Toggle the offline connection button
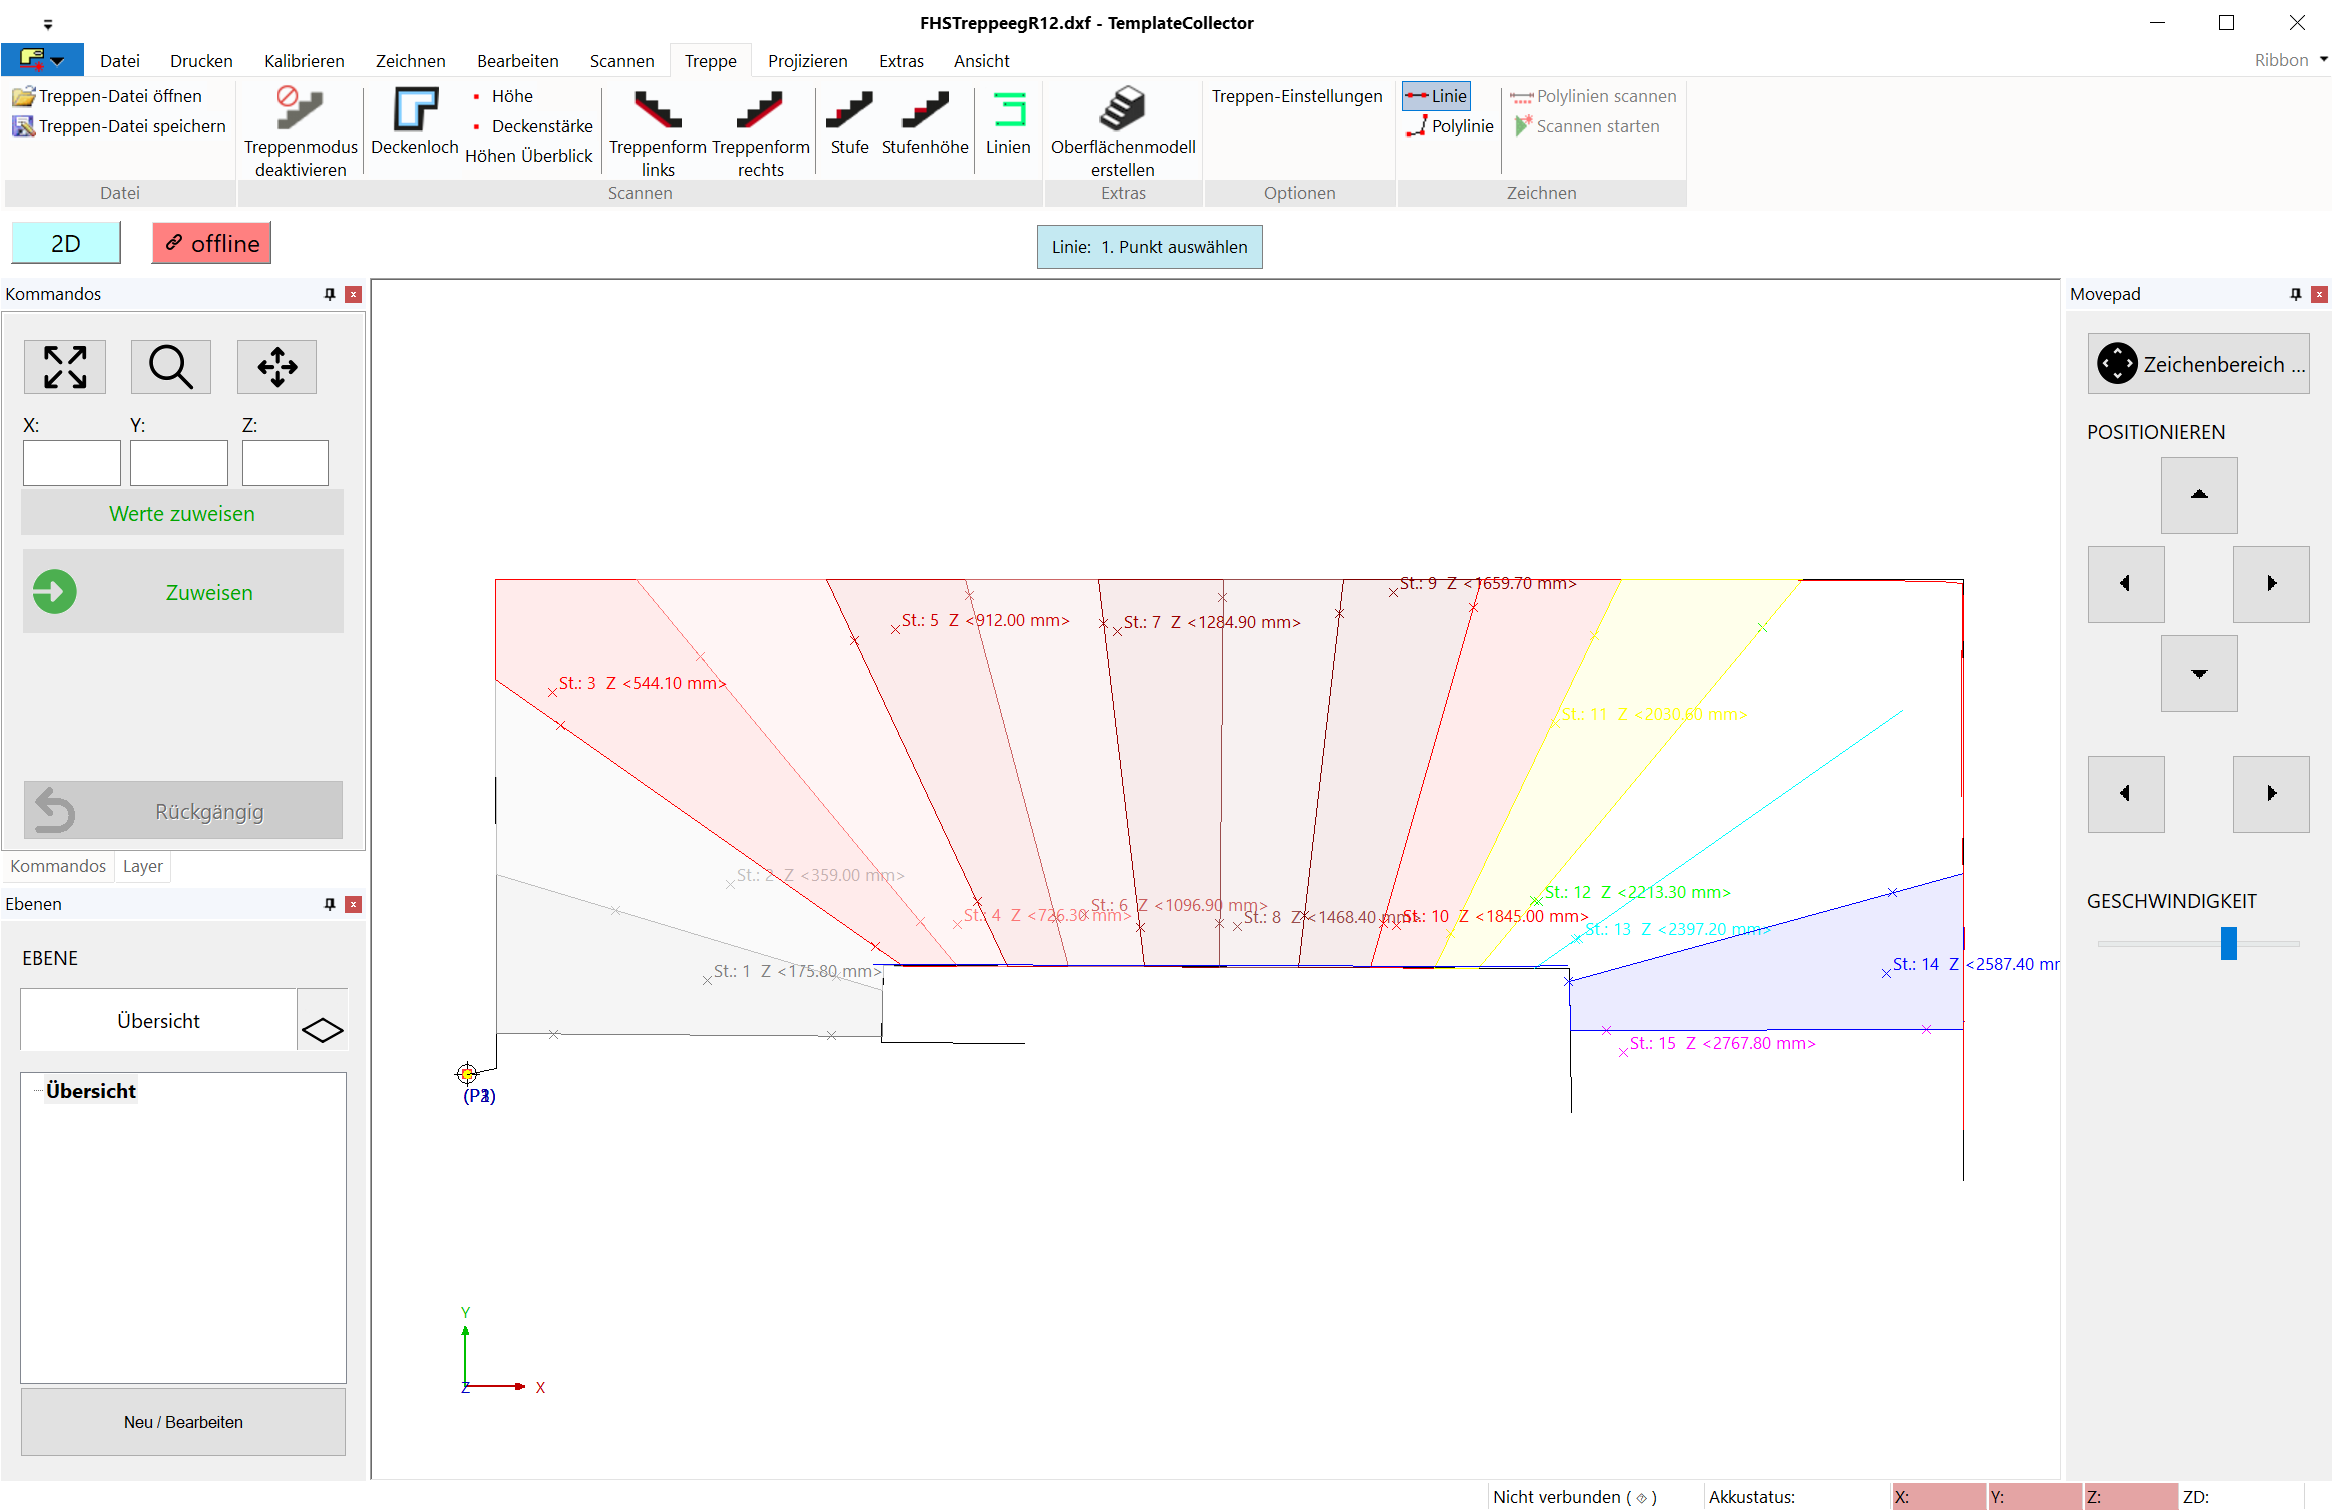 click(x=211, y=243)
